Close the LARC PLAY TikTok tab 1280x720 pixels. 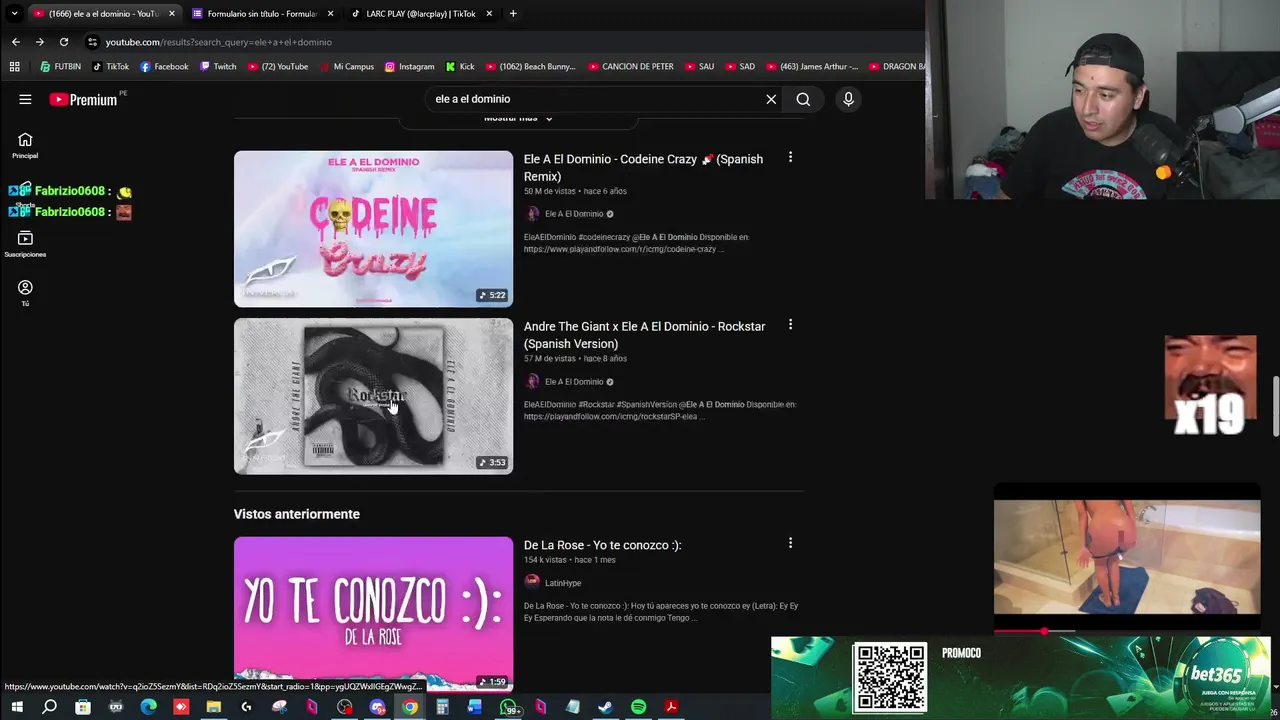(489, 14)
